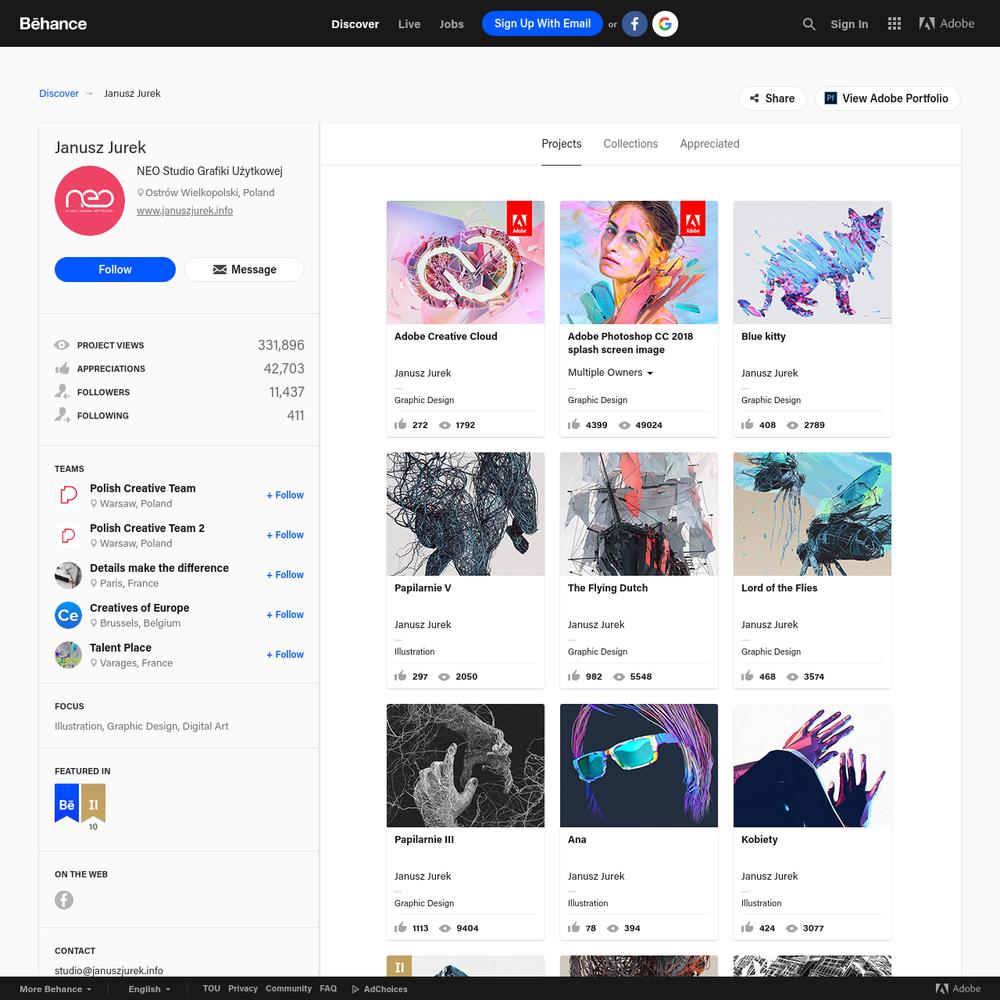Click the Message button
The image size is (1000, 1000).
(244, 270)
